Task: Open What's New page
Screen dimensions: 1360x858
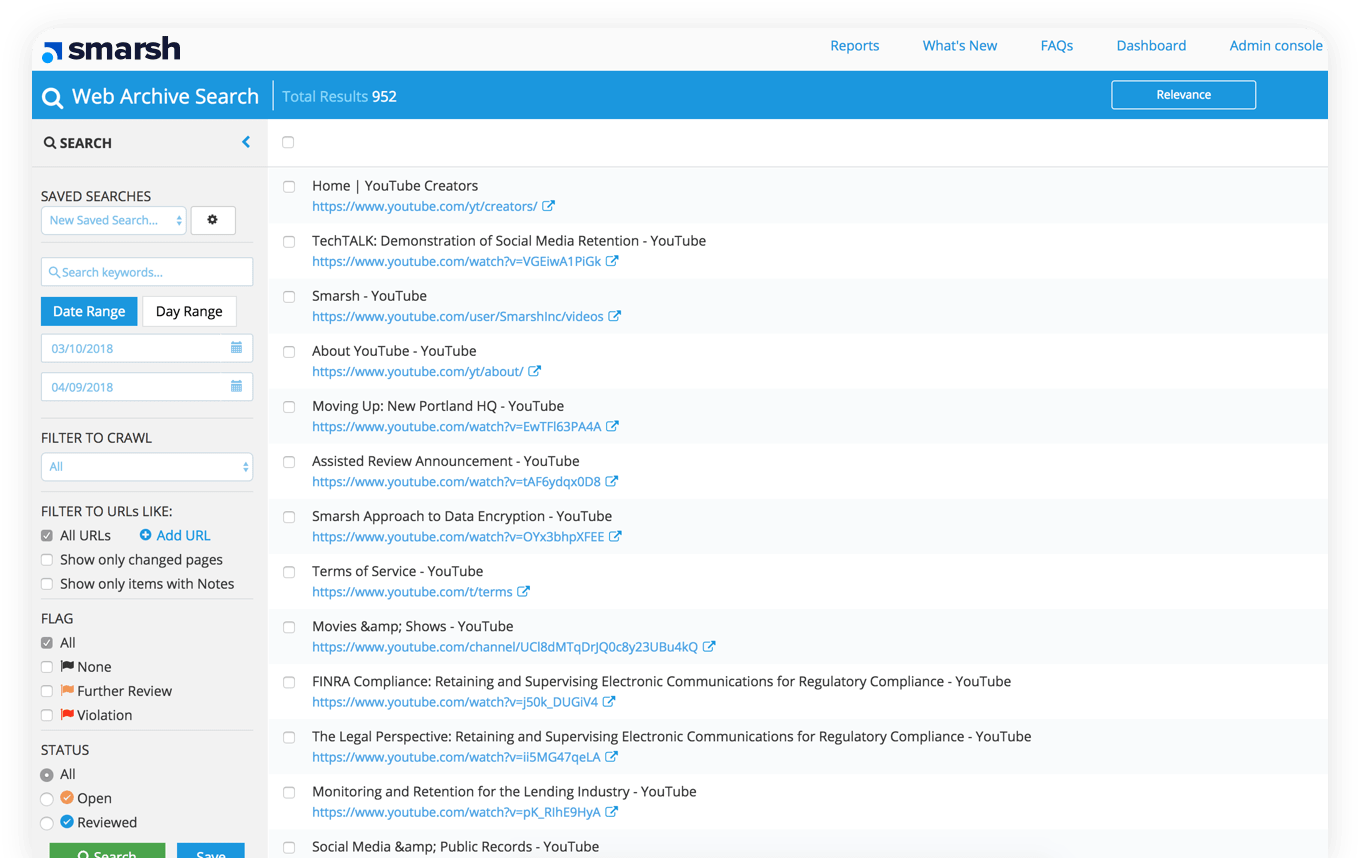Action: (960, 45)
